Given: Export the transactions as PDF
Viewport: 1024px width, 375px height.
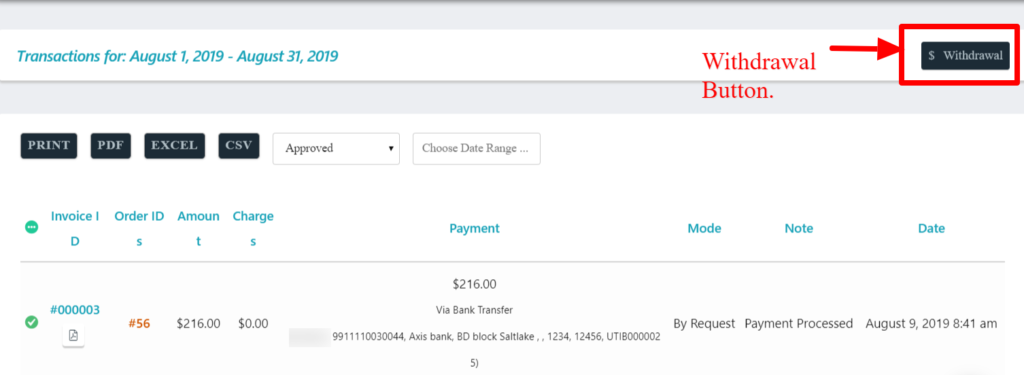Looking at the screenshot, I should click(x=110, y=146).
